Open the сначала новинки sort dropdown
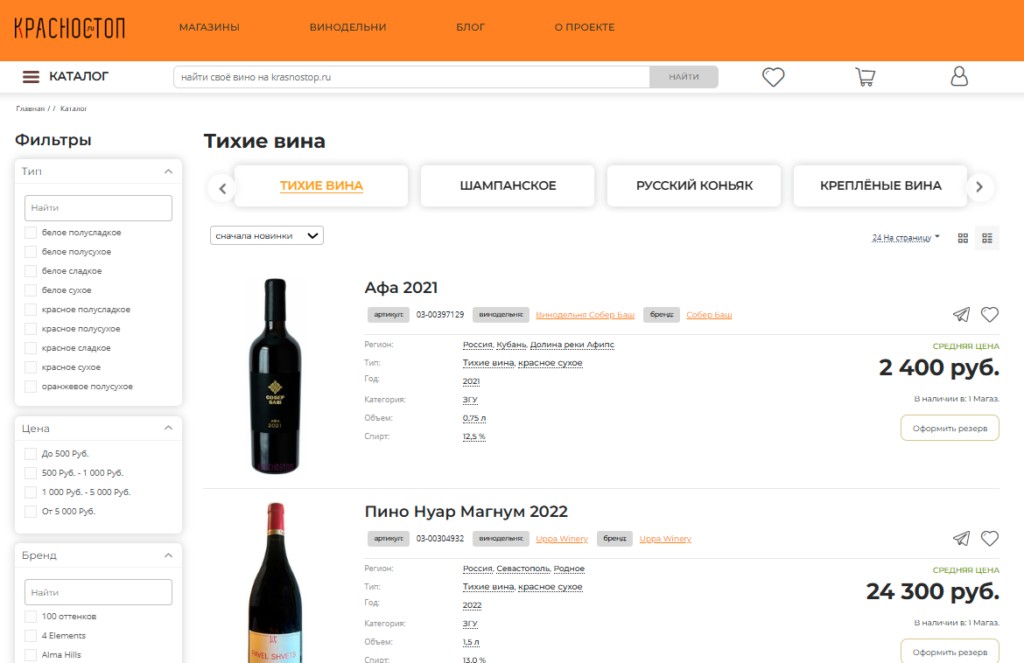The width and height of the screenshot is (1024, 663). [x=267, y=236]
